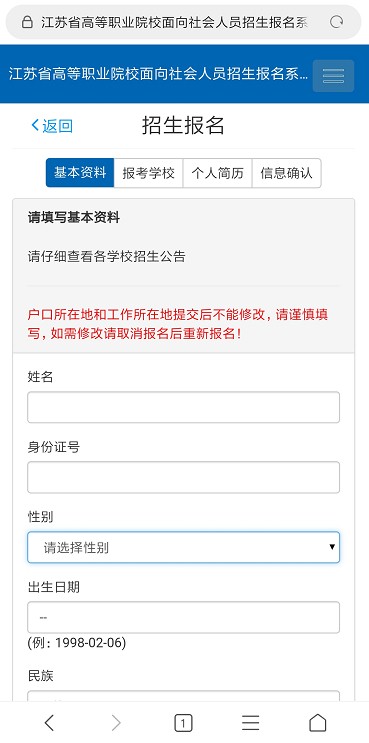Screen dimensions: 369x743
Task: Go to browser home page icon
Action: click(x=317, y=723)
